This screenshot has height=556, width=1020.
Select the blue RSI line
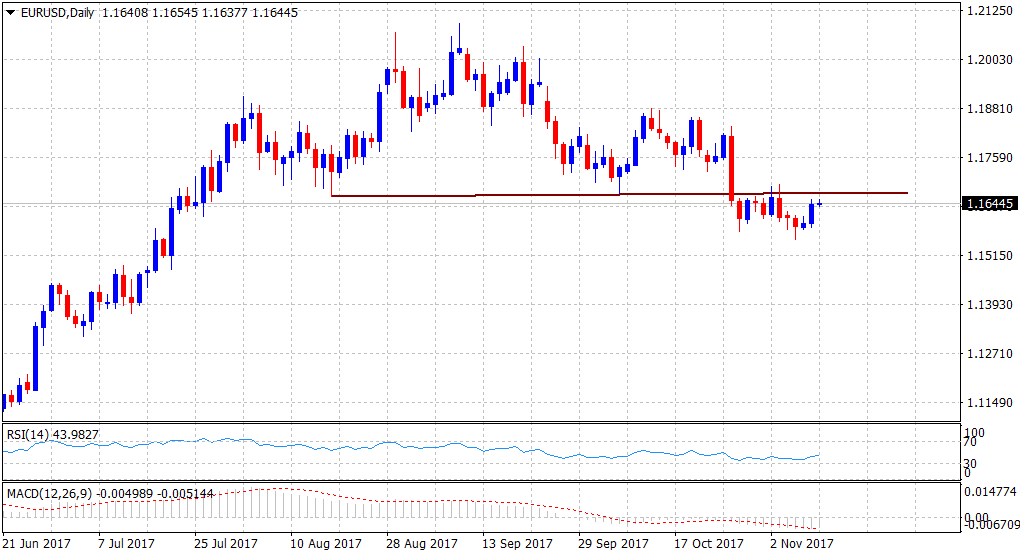pos(411,450)
